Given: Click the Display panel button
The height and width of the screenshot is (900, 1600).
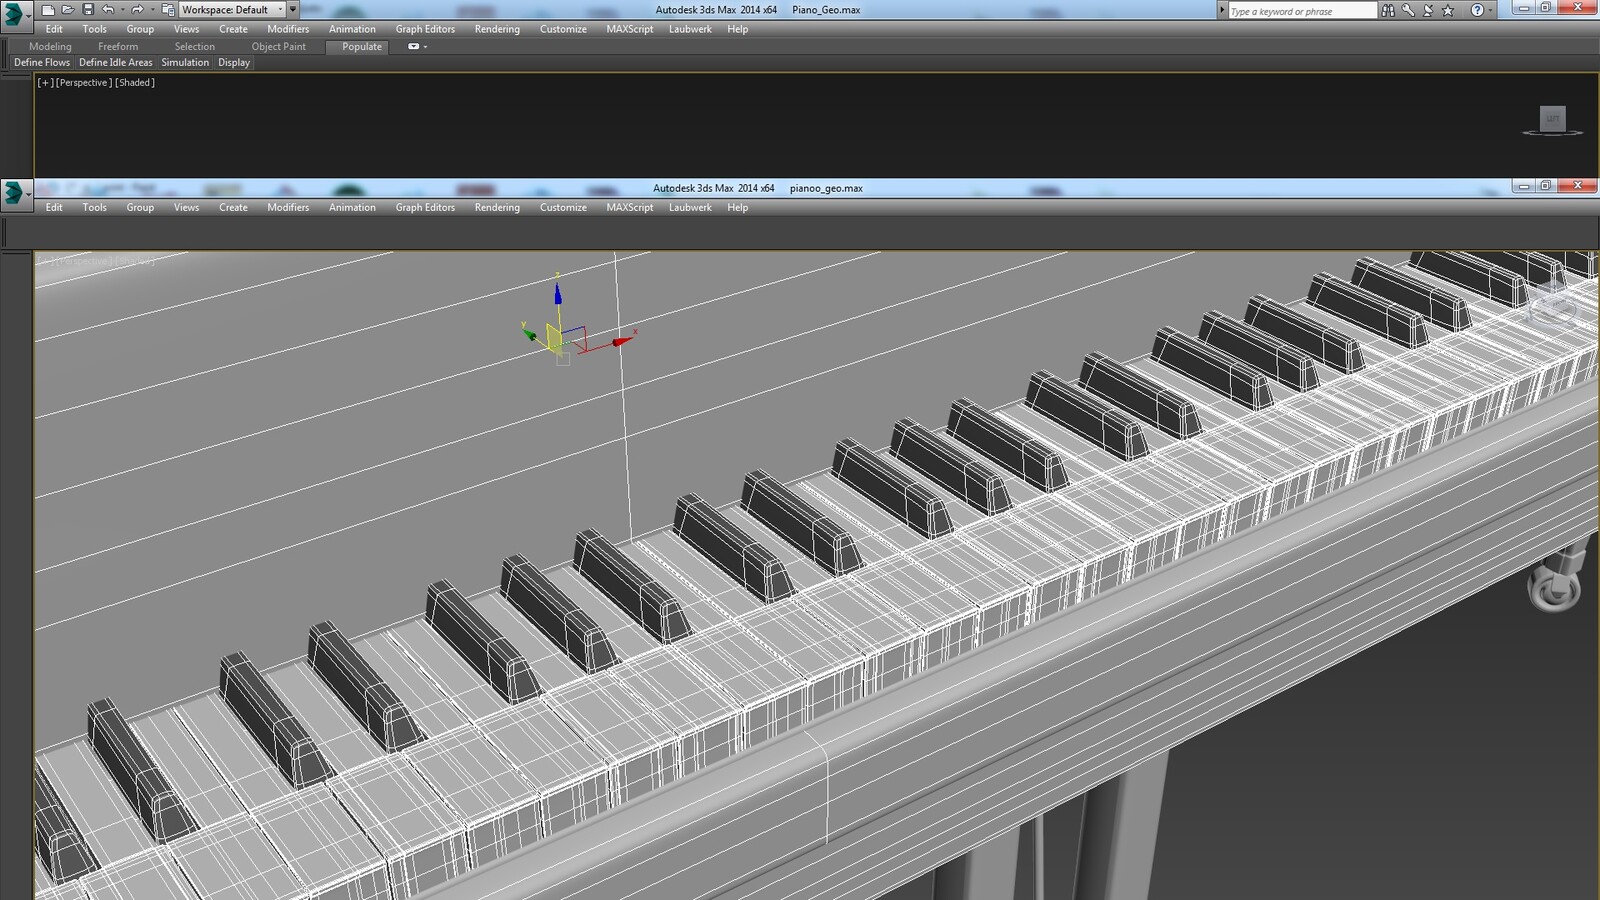Looking at the screenshot, I should click(234, 62).
